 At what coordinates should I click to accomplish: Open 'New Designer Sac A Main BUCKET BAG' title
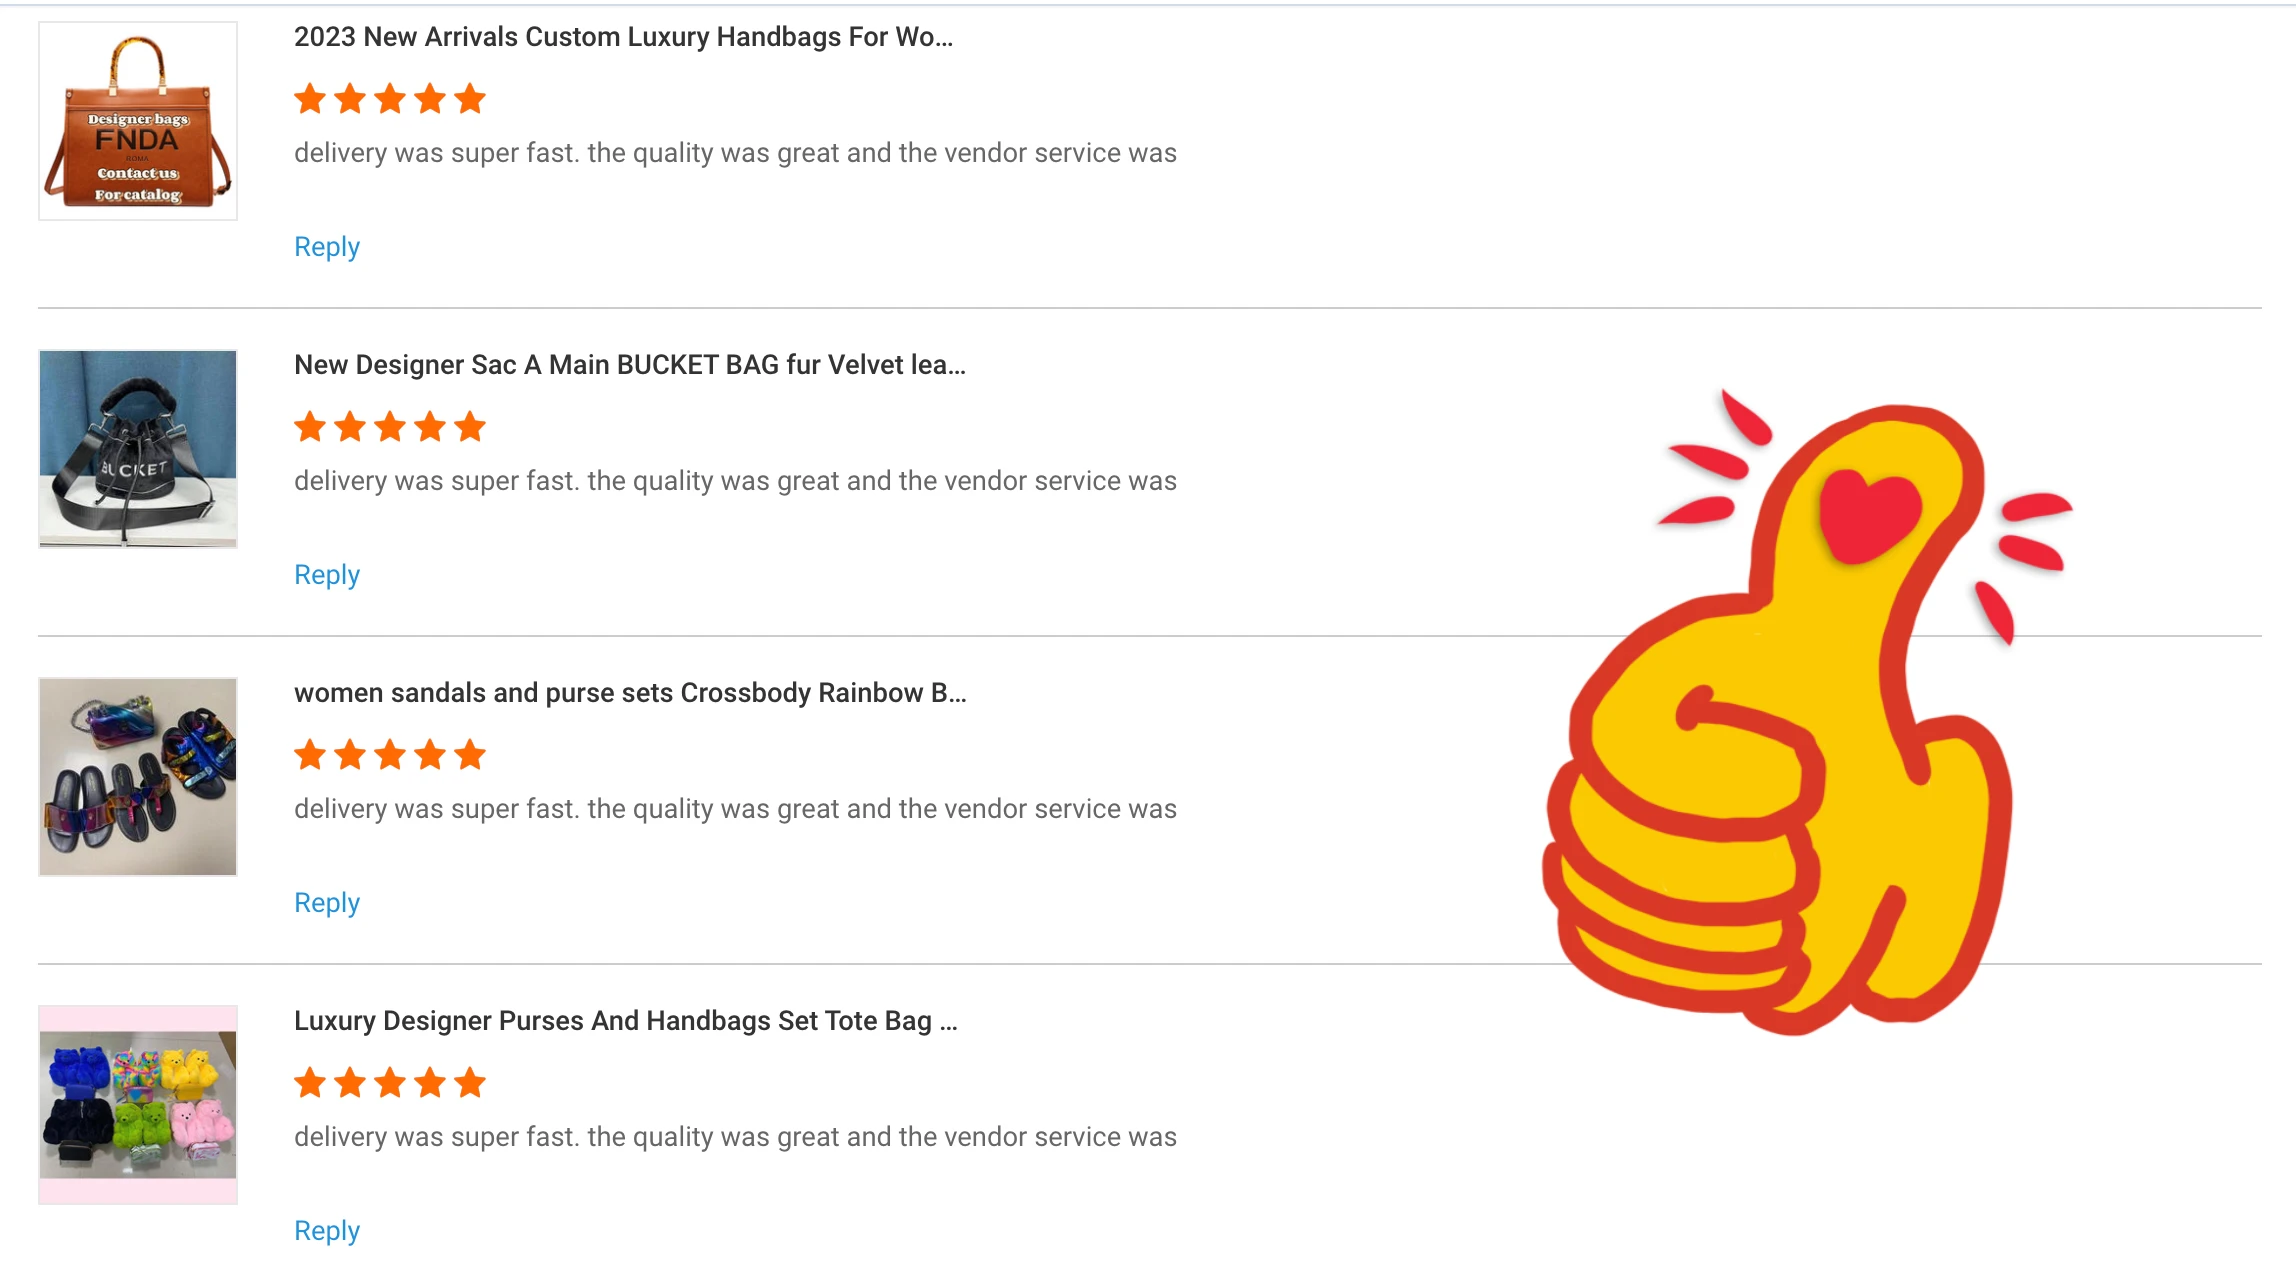point(630,365)
